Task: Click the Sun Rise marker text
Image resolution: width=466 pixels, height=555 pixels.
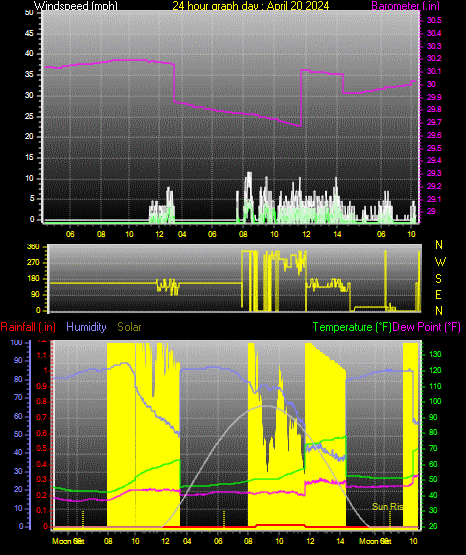Action: tap(387, 507)
